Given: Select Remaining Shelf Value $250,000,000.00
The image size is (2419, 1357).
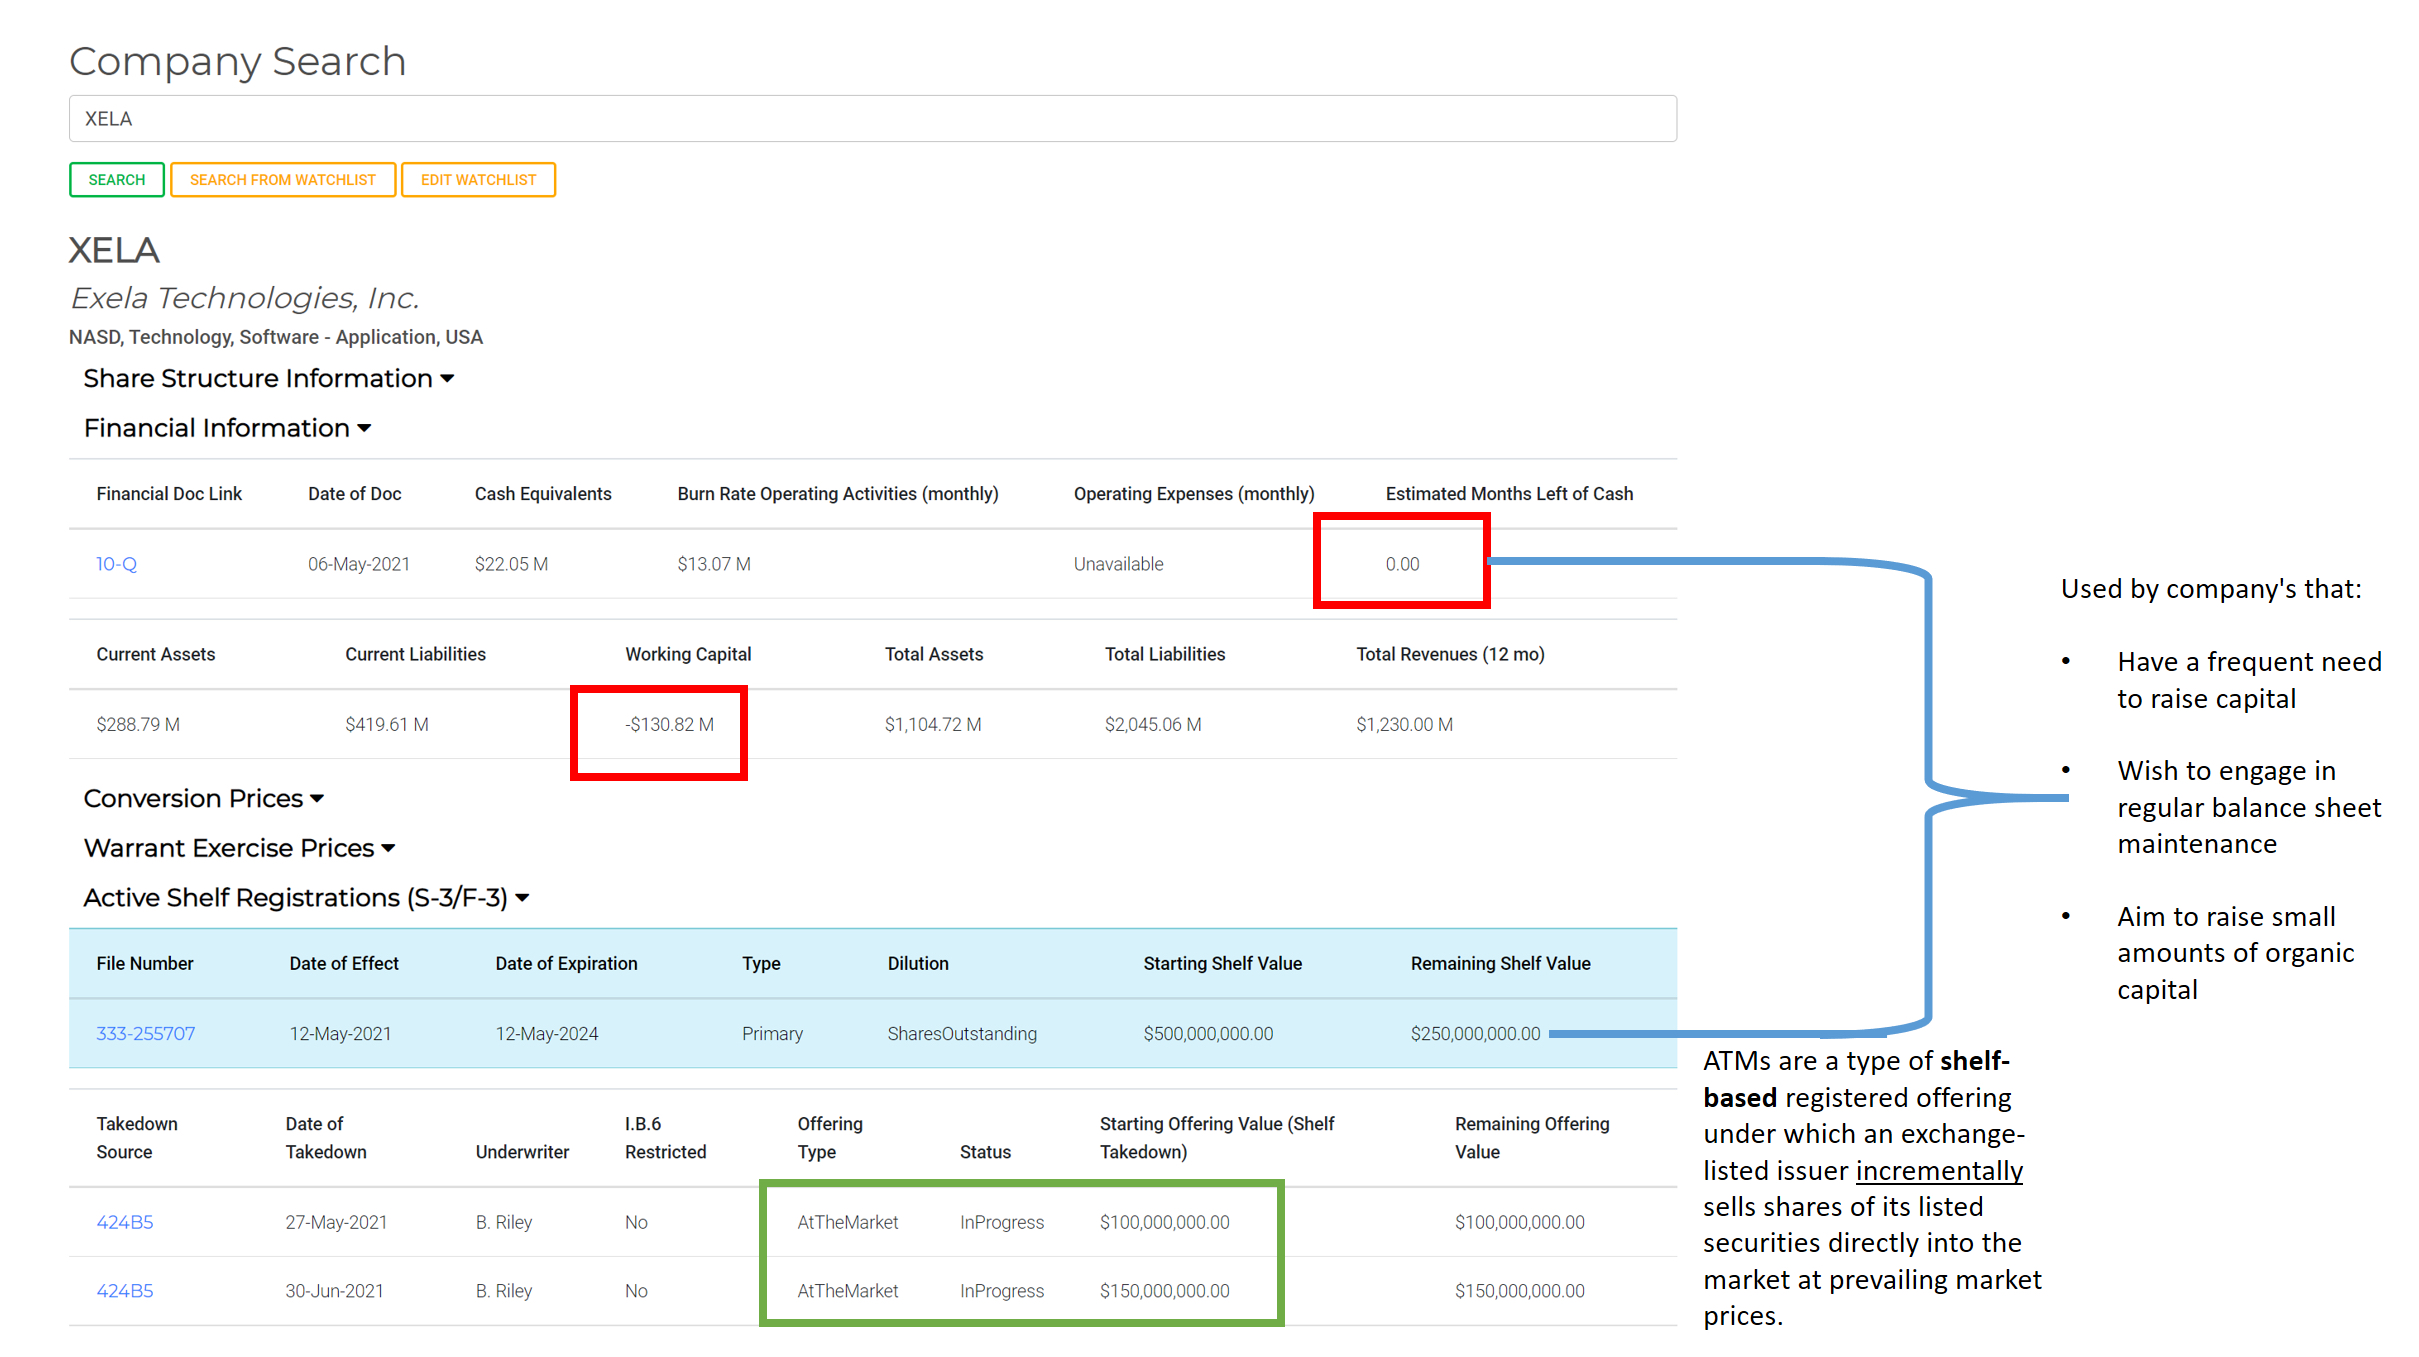Looking at the screenshot, I should [x=1475, y=1034].
